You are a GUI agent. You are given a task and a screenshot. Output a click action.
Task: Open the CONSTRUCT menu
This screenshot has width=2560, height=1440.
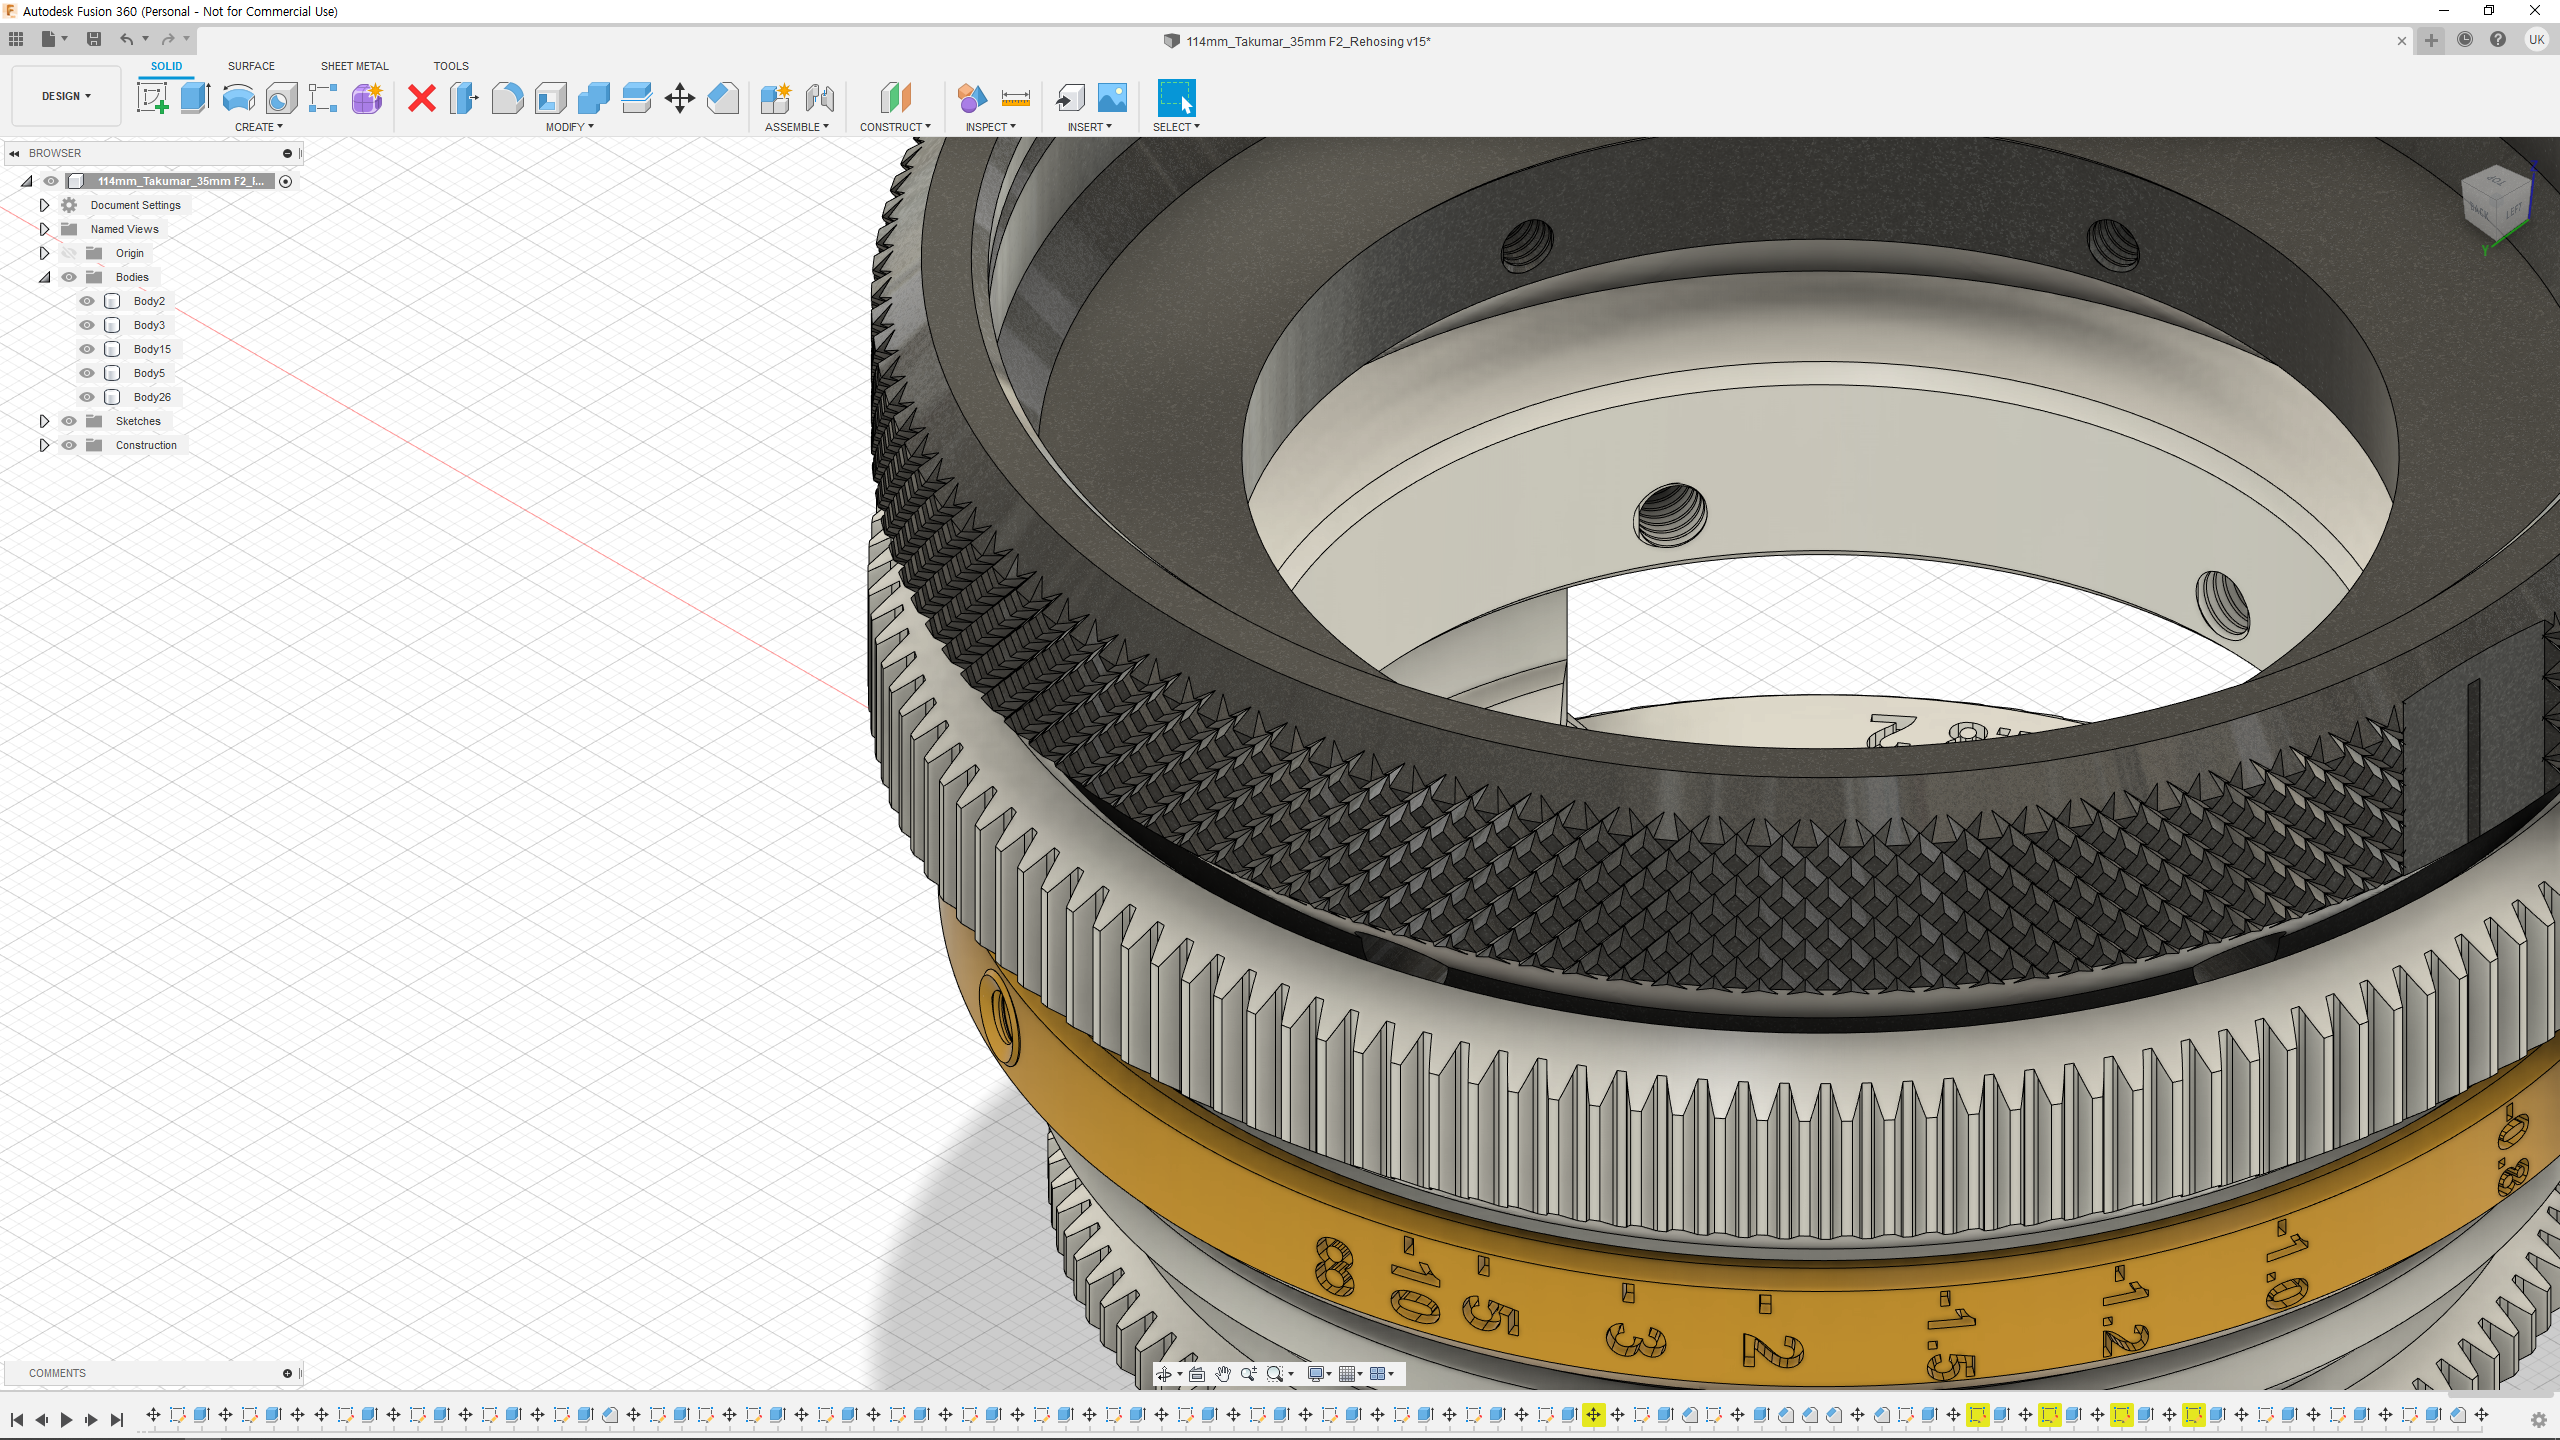click(894, 127)
